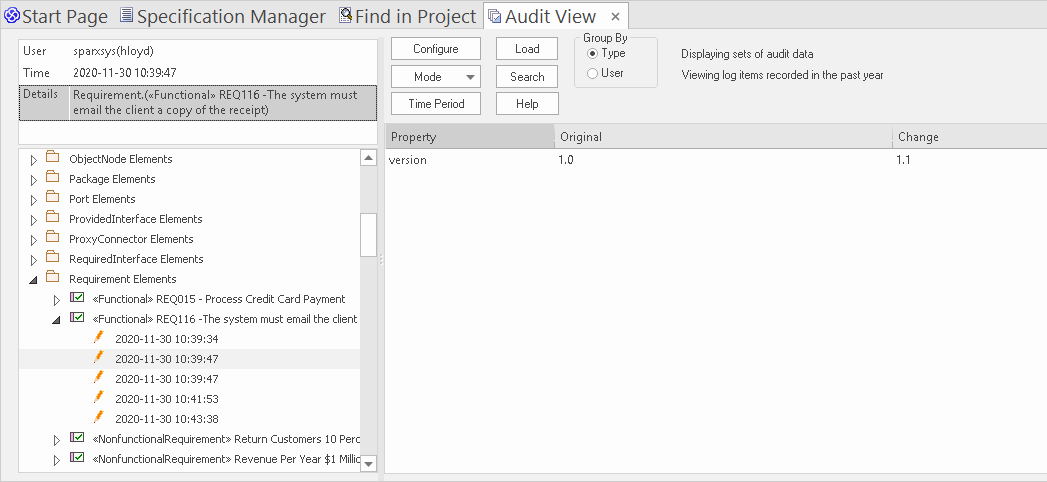1047x482 pixels.
Task: Select the User group-by radio button
Action: click(592, 73)
